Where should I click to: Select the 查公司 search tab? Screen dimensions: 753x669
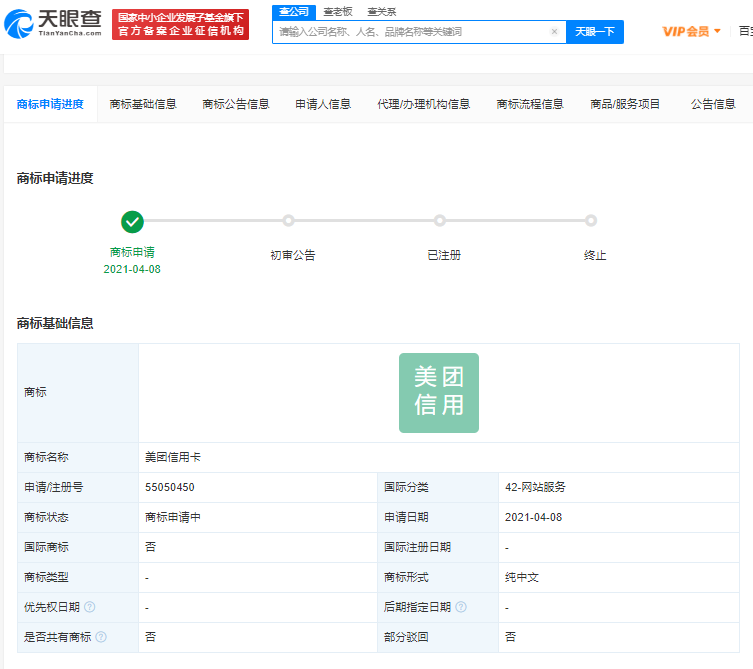pos(293,11)
